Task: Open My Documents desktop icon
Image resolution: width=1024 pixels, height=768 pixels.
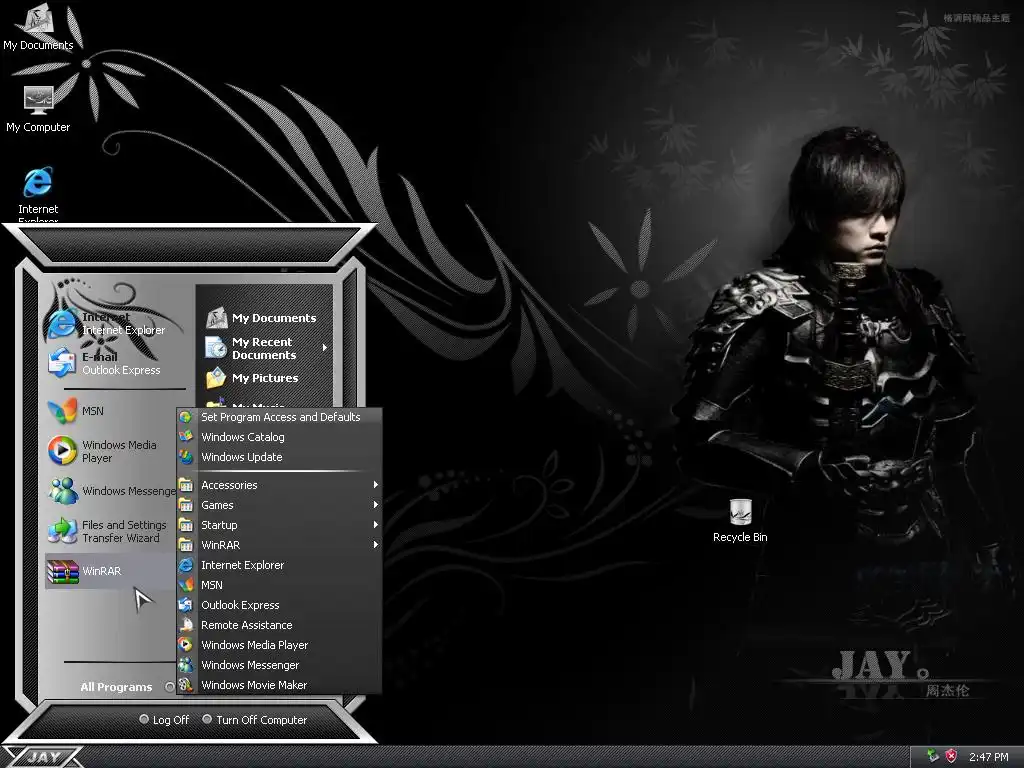Action: (x=38, y=28)
